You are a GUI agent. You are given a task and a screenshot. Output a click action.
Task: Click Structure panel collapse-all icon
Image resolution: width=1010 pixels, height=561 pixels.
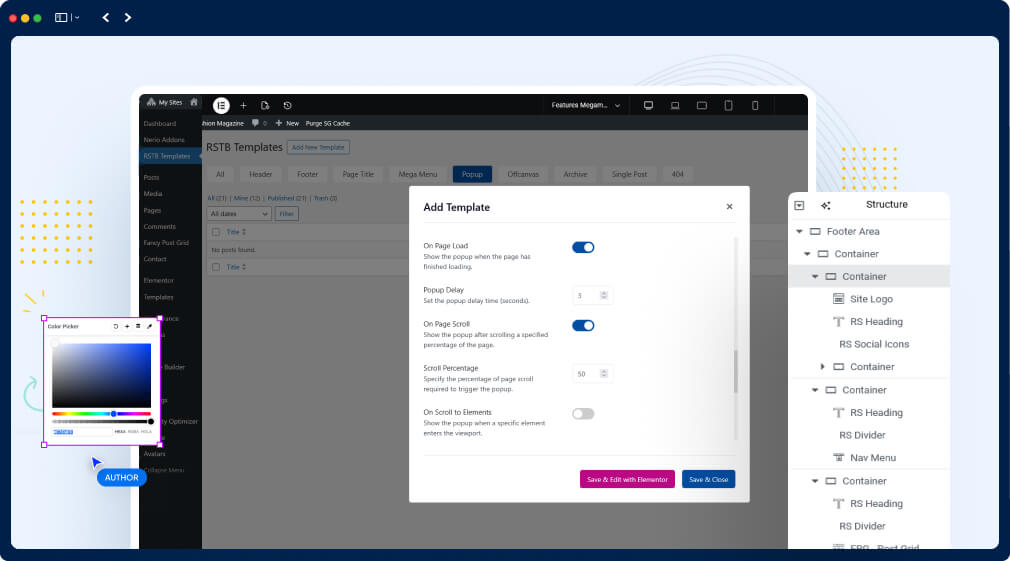799,205
